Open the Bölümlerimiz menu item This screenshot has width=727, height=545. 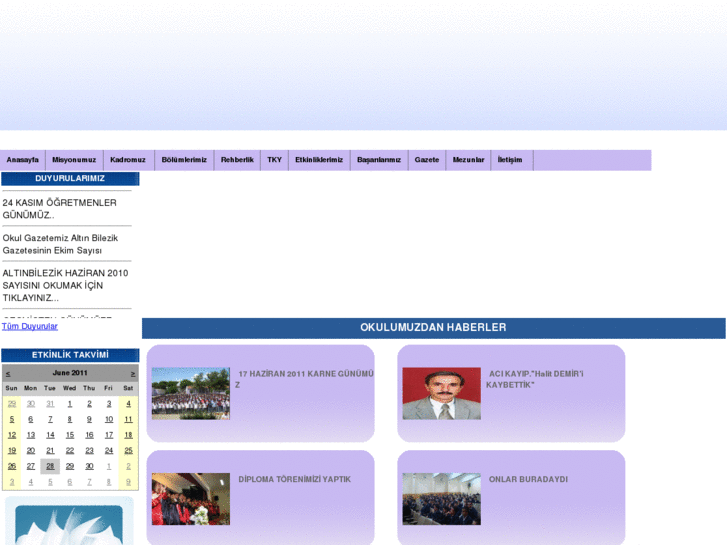pyautogui.click(x=184, y=160)
